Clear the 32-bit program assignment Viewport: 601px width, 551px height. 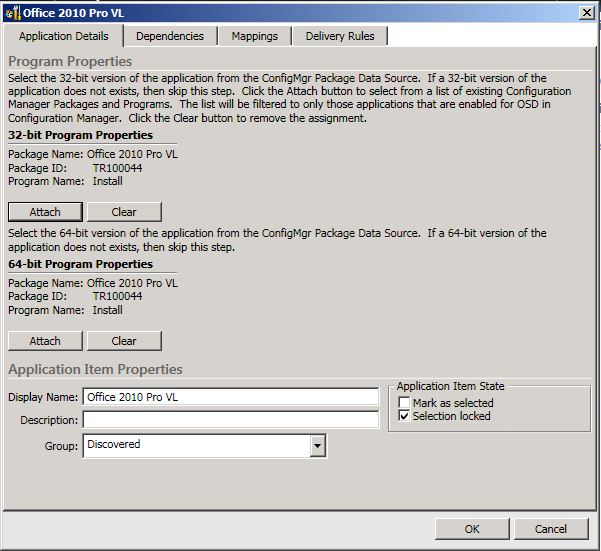tap(124, 212)
